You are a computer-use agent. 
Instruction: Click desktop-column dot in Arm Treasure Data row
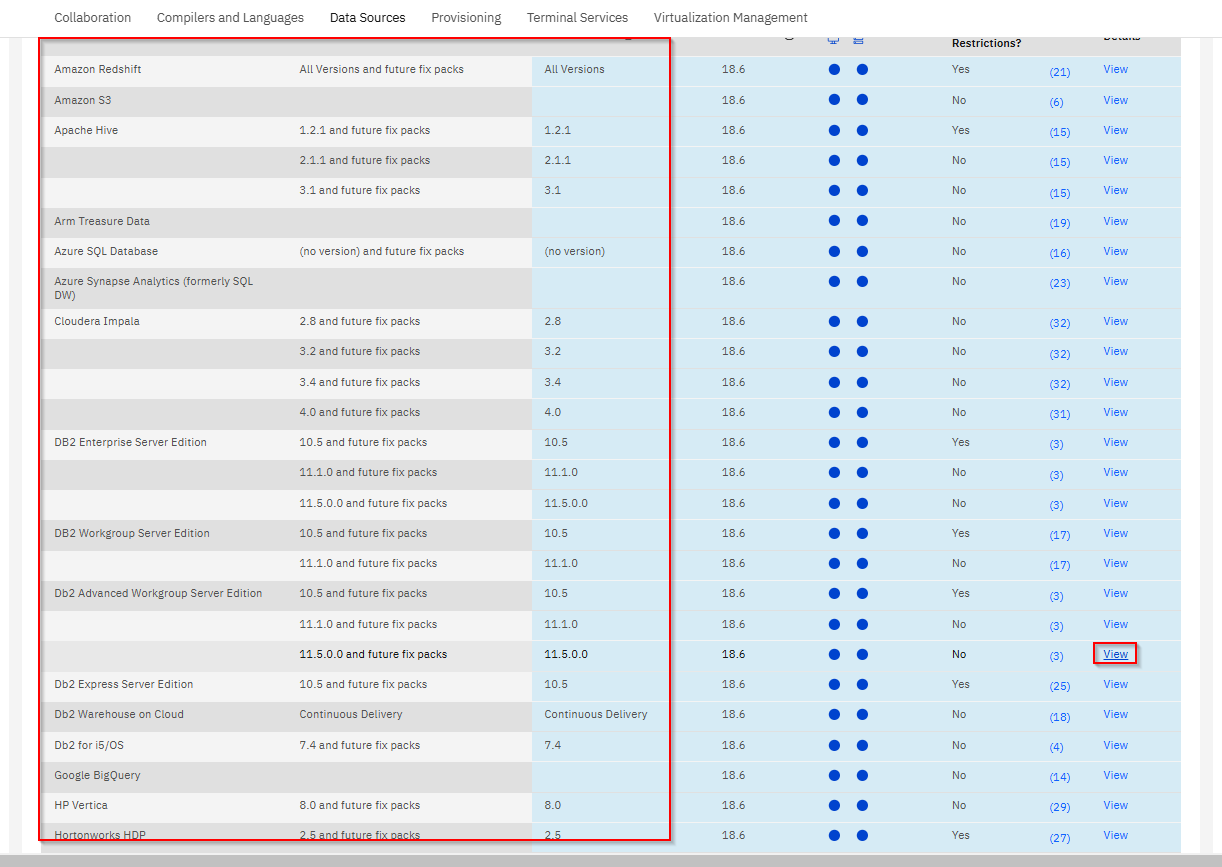[x=834, y=221]
